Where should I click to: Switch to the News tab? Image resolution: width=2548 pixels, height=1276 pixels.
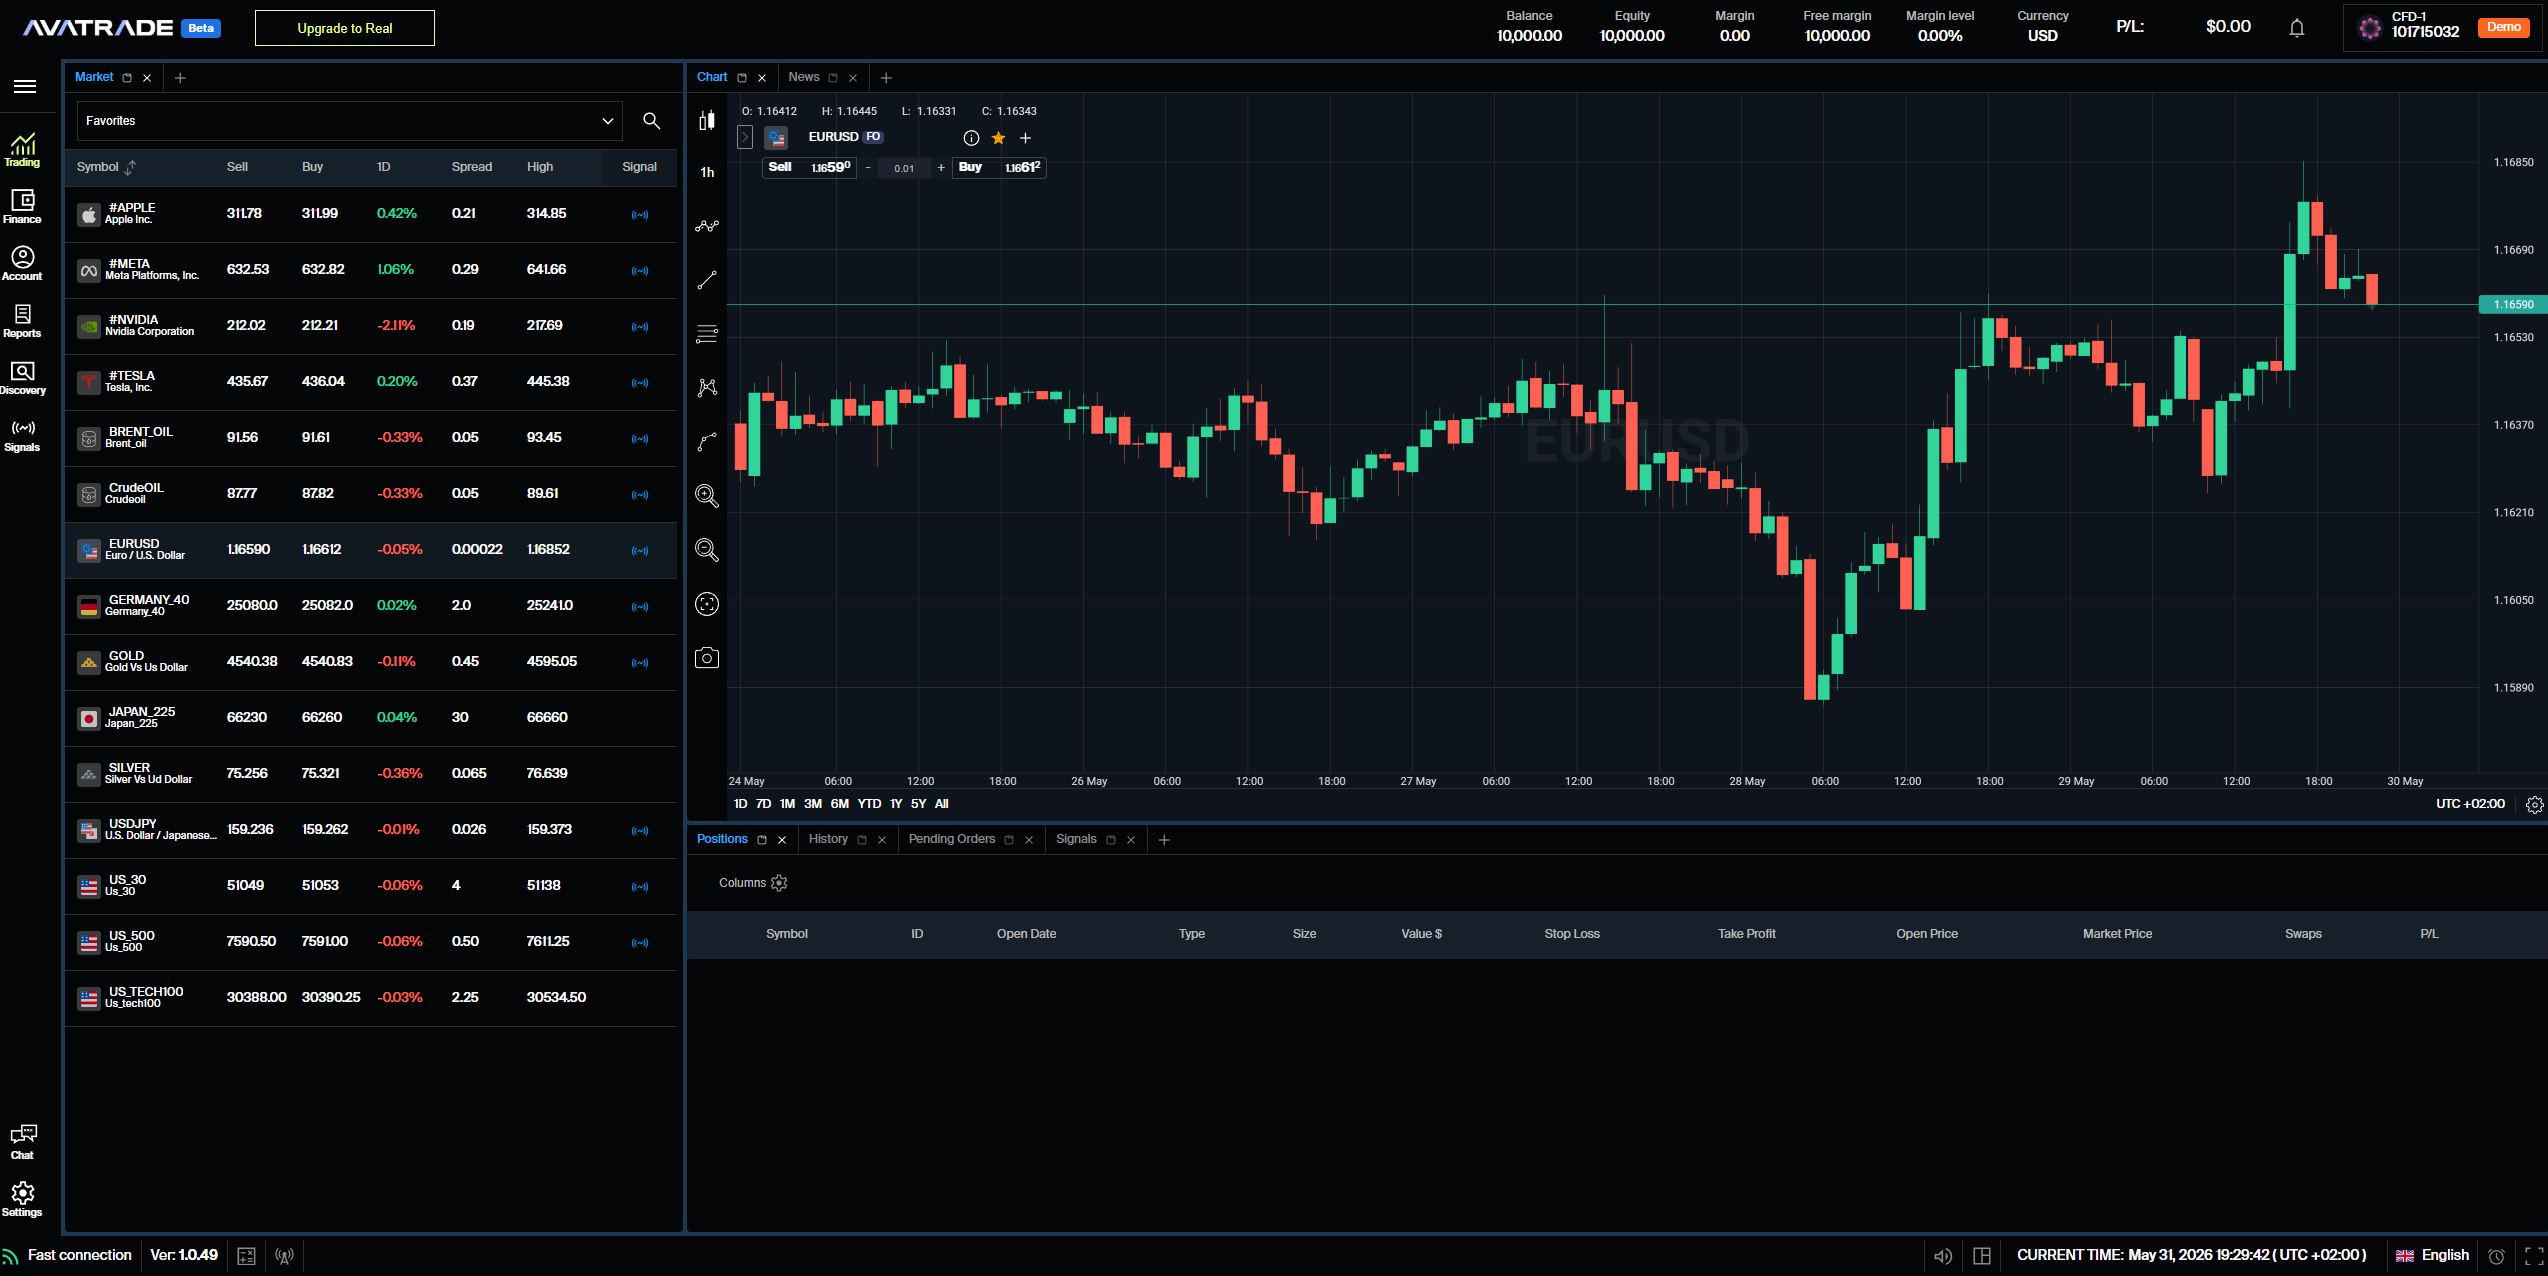coord(804,77)
